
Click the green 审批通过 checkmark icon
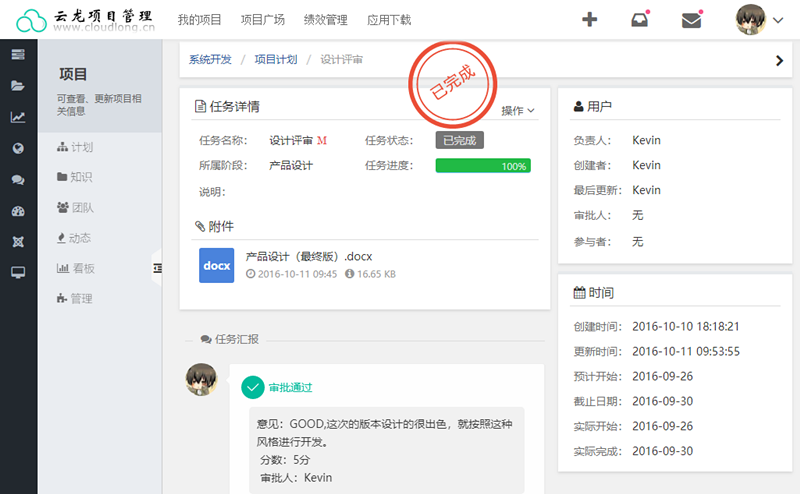(253, 387)
